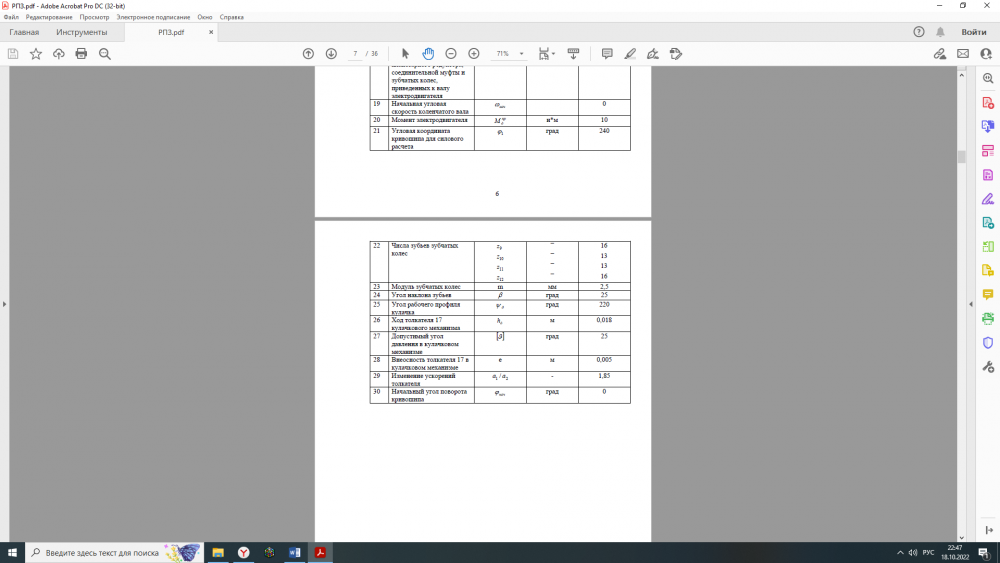This screenshot has width=1000, height=563.
Task: Close the РПЗ.pdf tab
Action: [x=211, y=32]
